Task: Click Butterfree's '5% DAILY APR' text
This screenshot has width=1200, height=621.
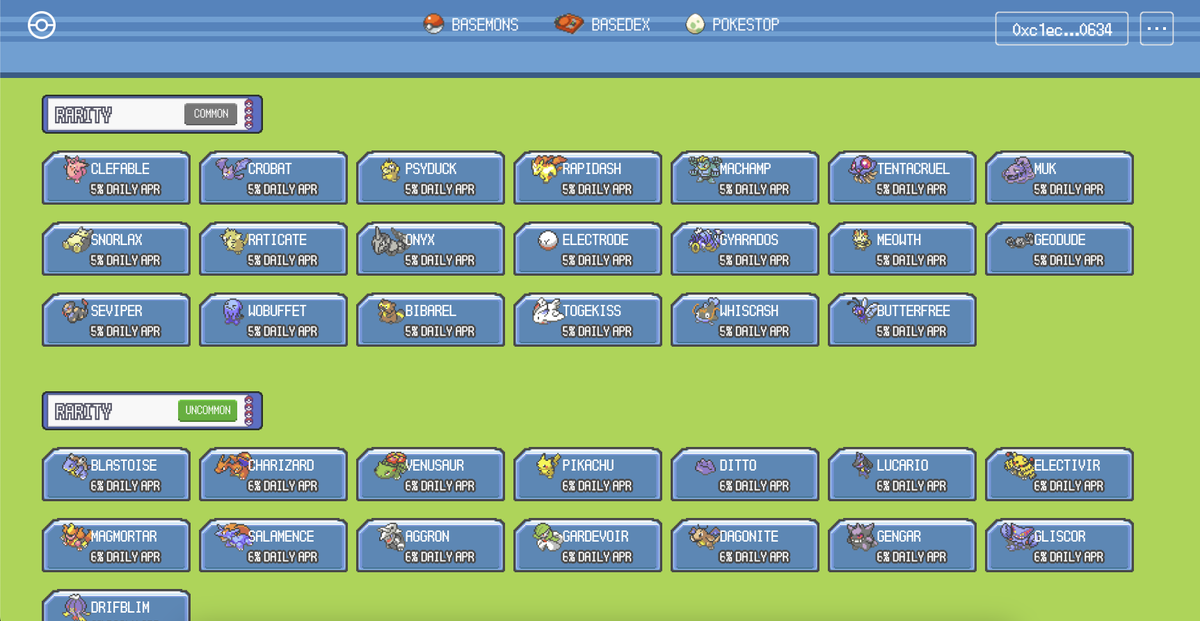Action: click(x=911, y=331)
